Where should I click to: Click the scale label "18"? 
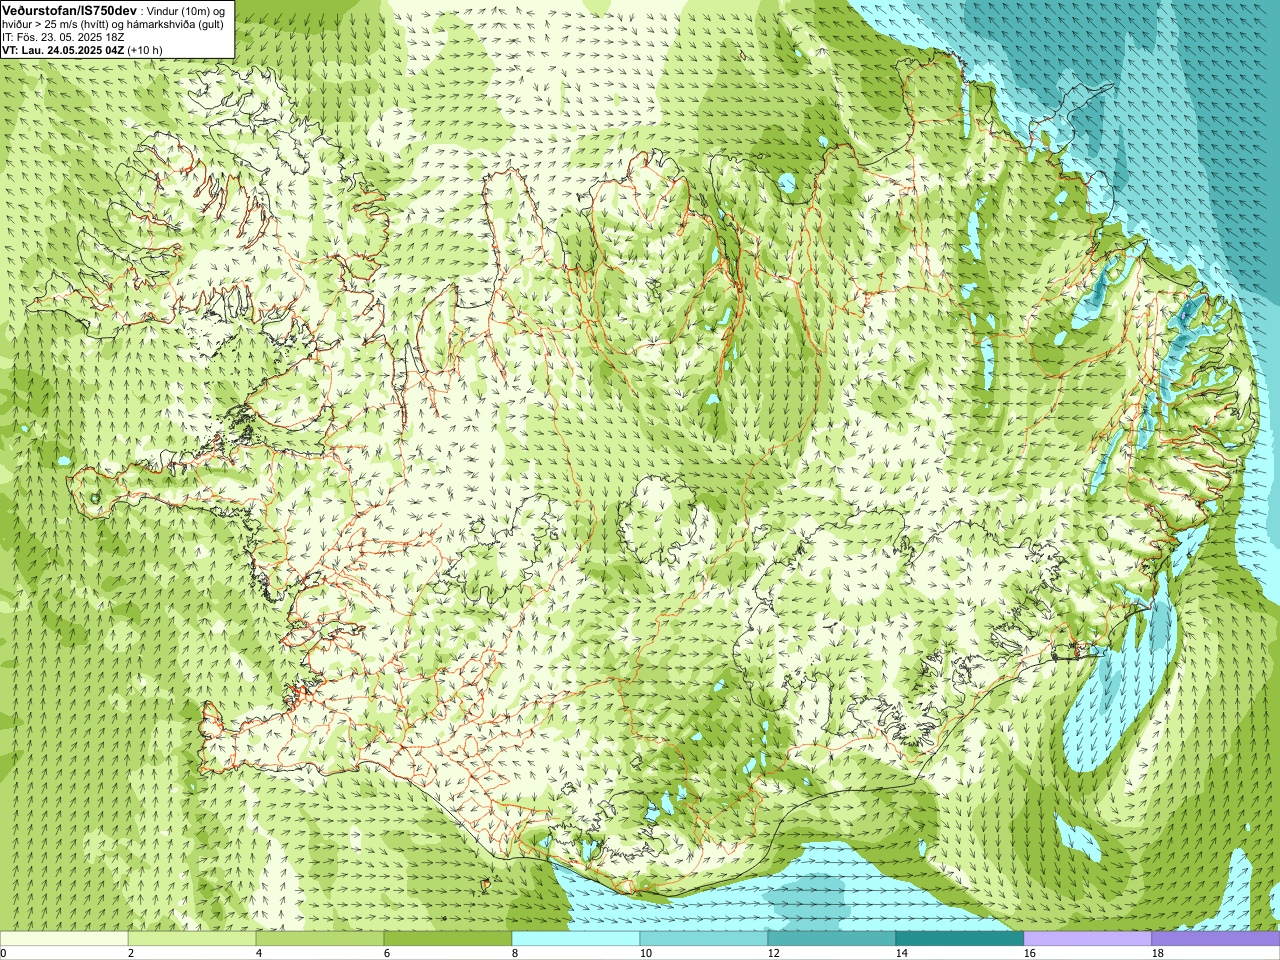point(1158,953)
